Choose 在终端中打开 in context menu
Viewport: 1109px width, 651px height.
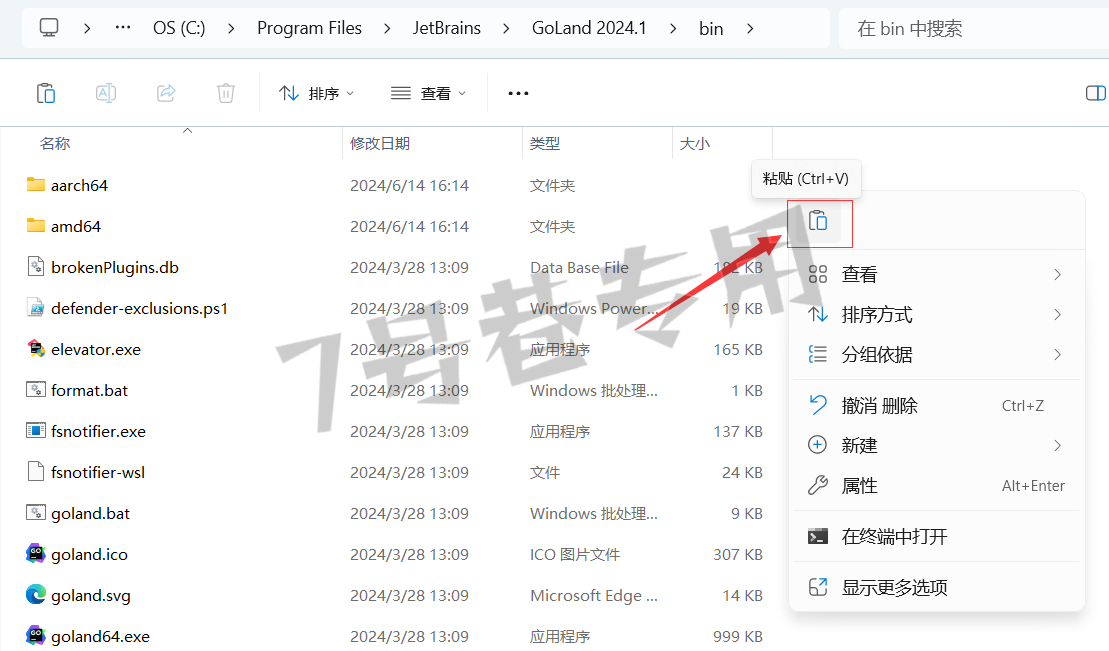(936, 536)
